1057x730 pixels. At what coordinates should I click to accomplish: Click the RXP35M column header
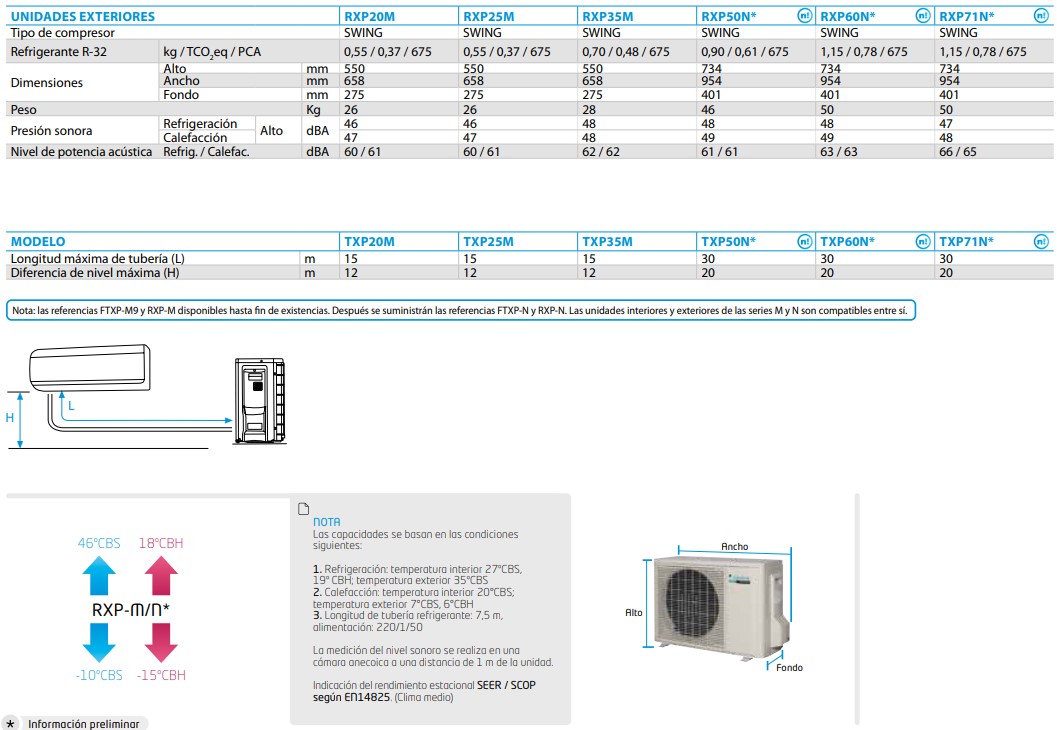(607, 16)
